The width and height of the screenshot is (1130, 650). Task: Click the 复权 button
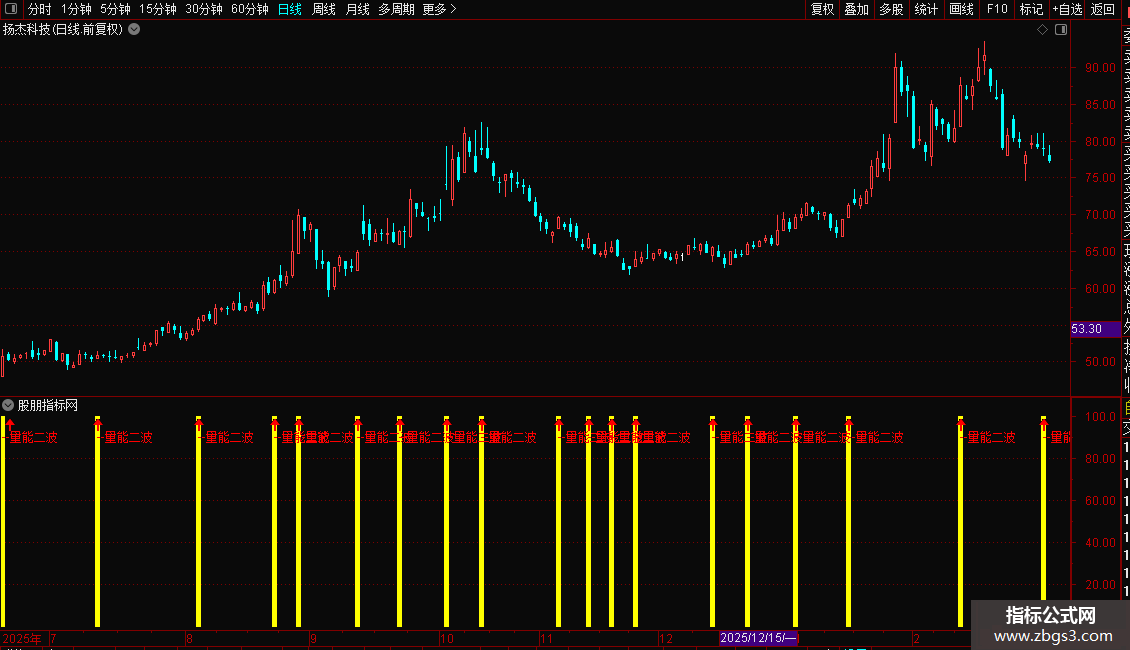[822, 9]
